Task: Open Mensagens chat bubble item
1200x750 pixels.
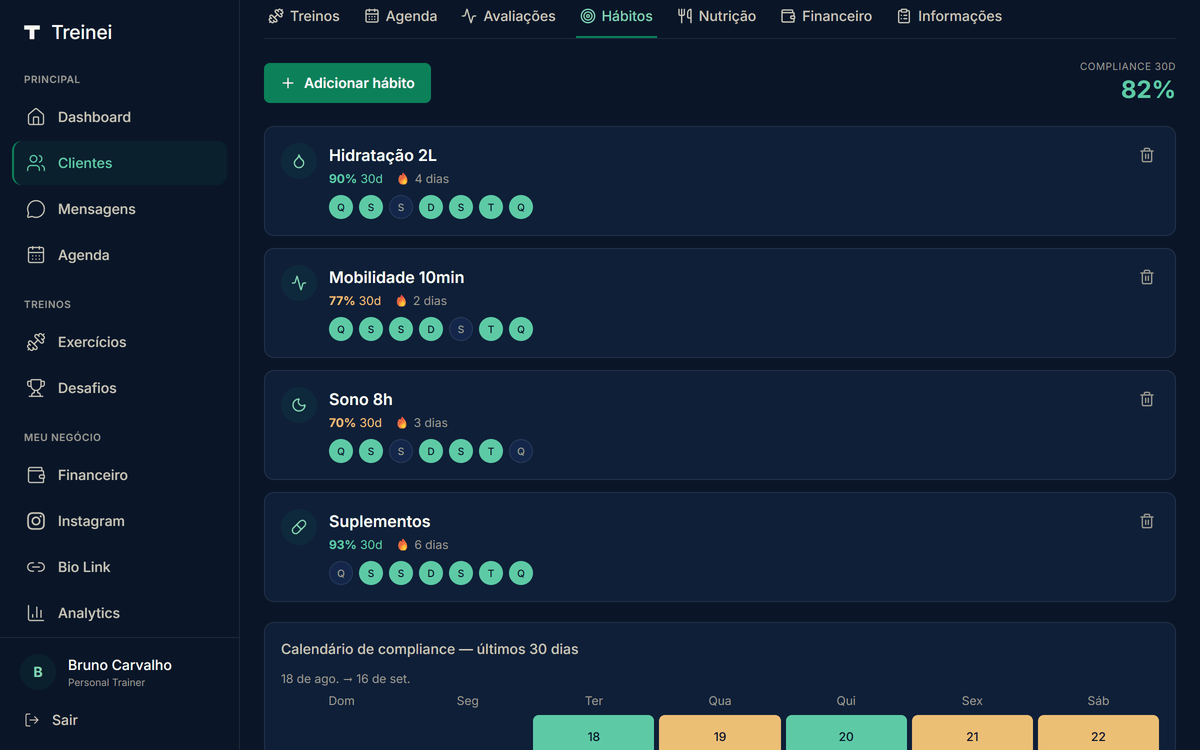Action: (x=119, y=209)
